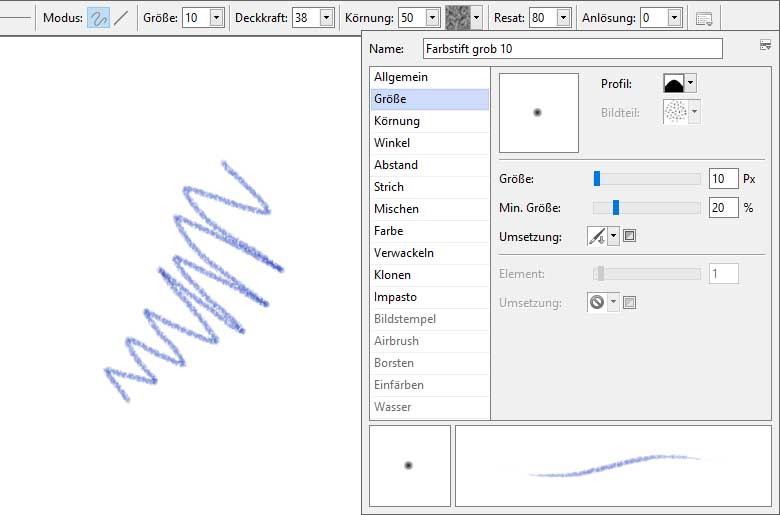Select the Bildstempel category
The width and height of the screenshot is (780, 515).
pos(430,319)
